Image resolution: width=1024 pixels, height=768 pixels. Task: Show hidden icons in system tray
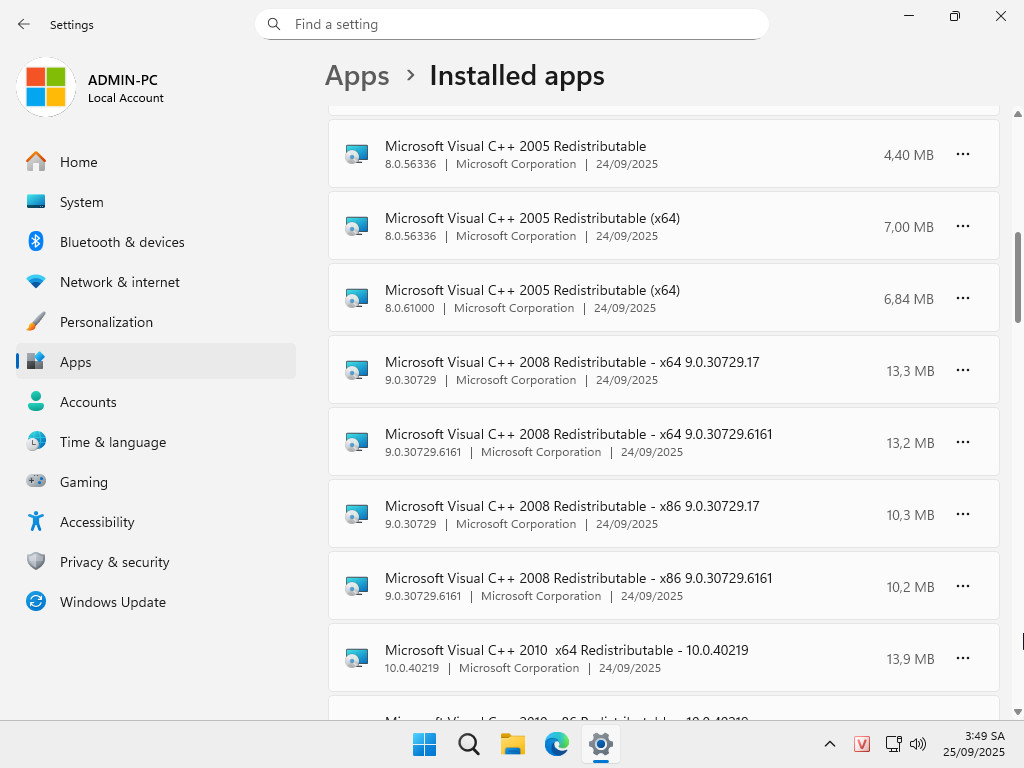(x=829, y=744)
